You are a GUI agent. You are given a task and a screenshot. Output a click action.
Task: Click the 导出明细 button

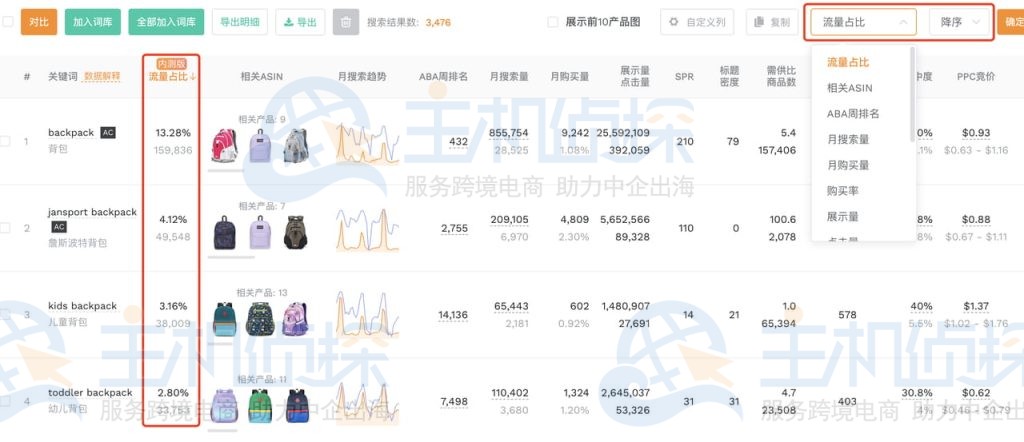(240, 22)
